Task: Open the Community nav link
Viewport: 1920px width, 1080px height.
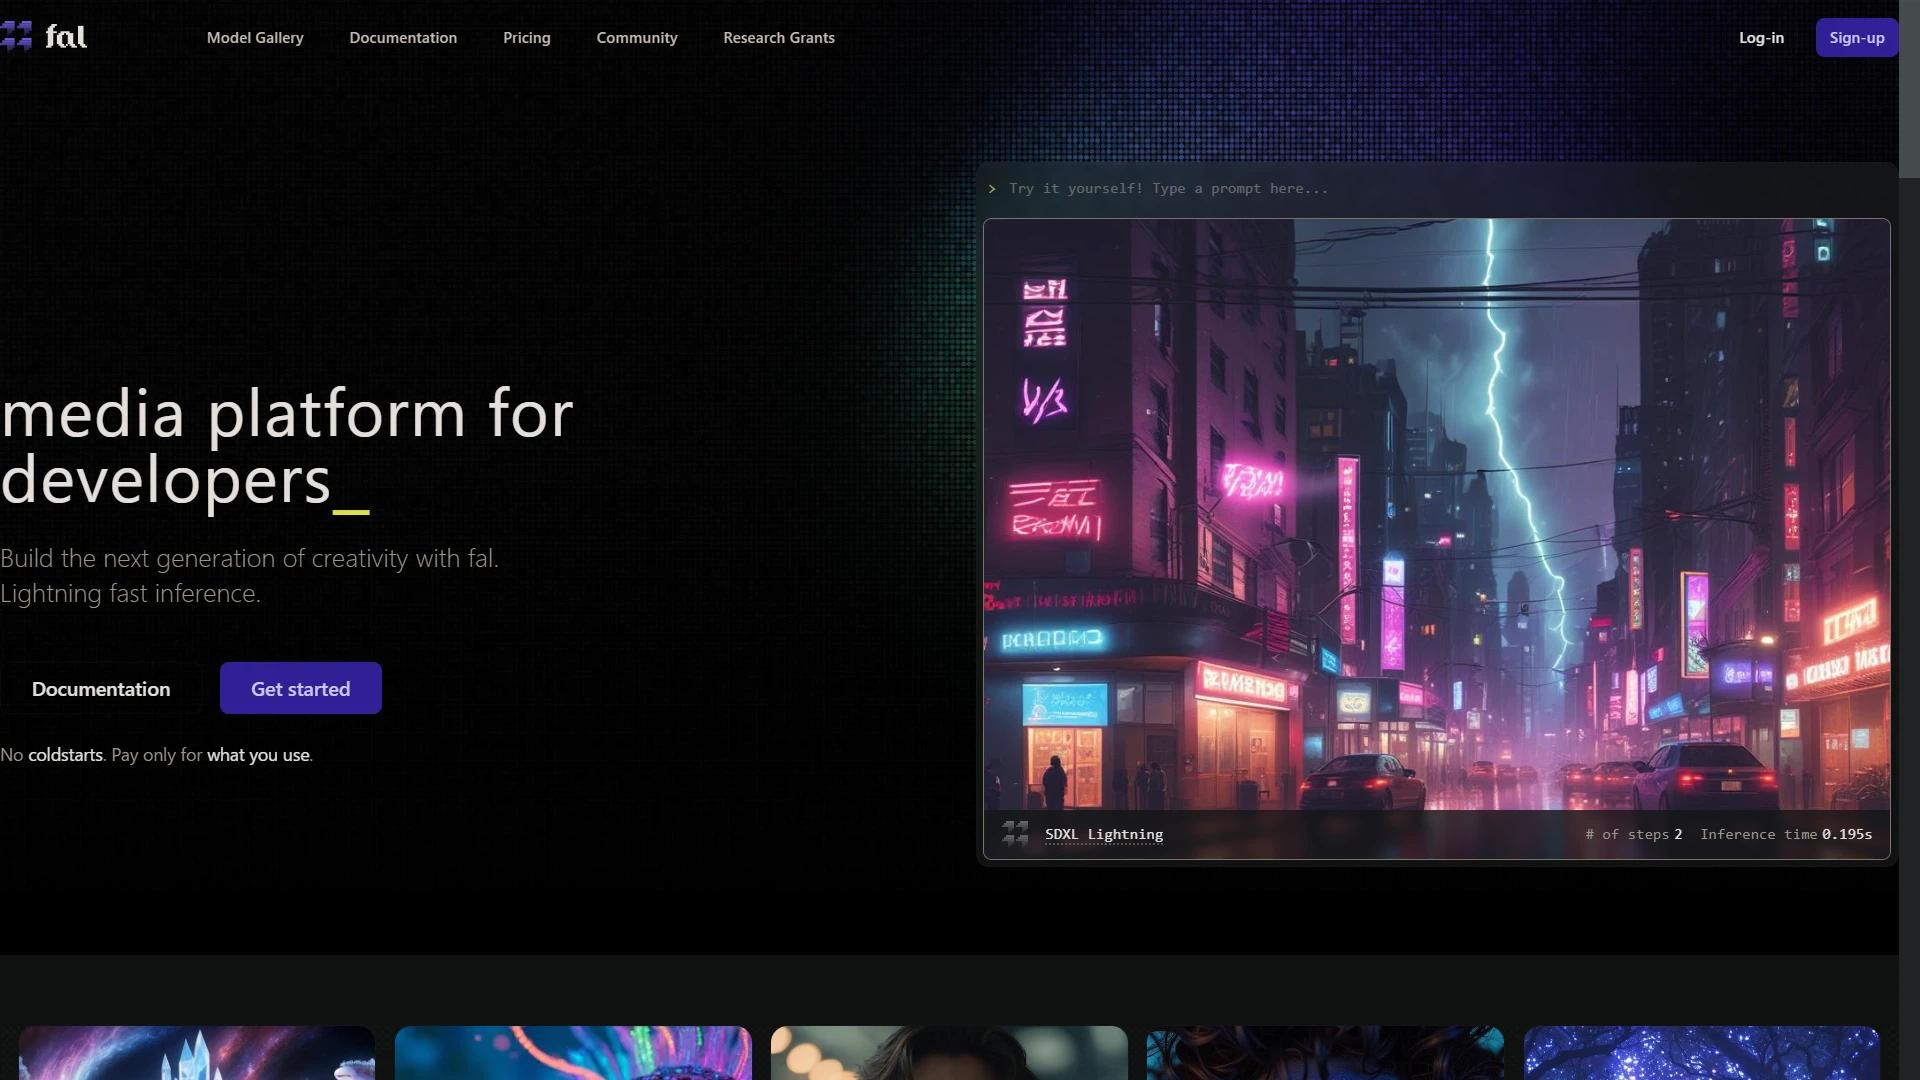Action: pos(637,38)
